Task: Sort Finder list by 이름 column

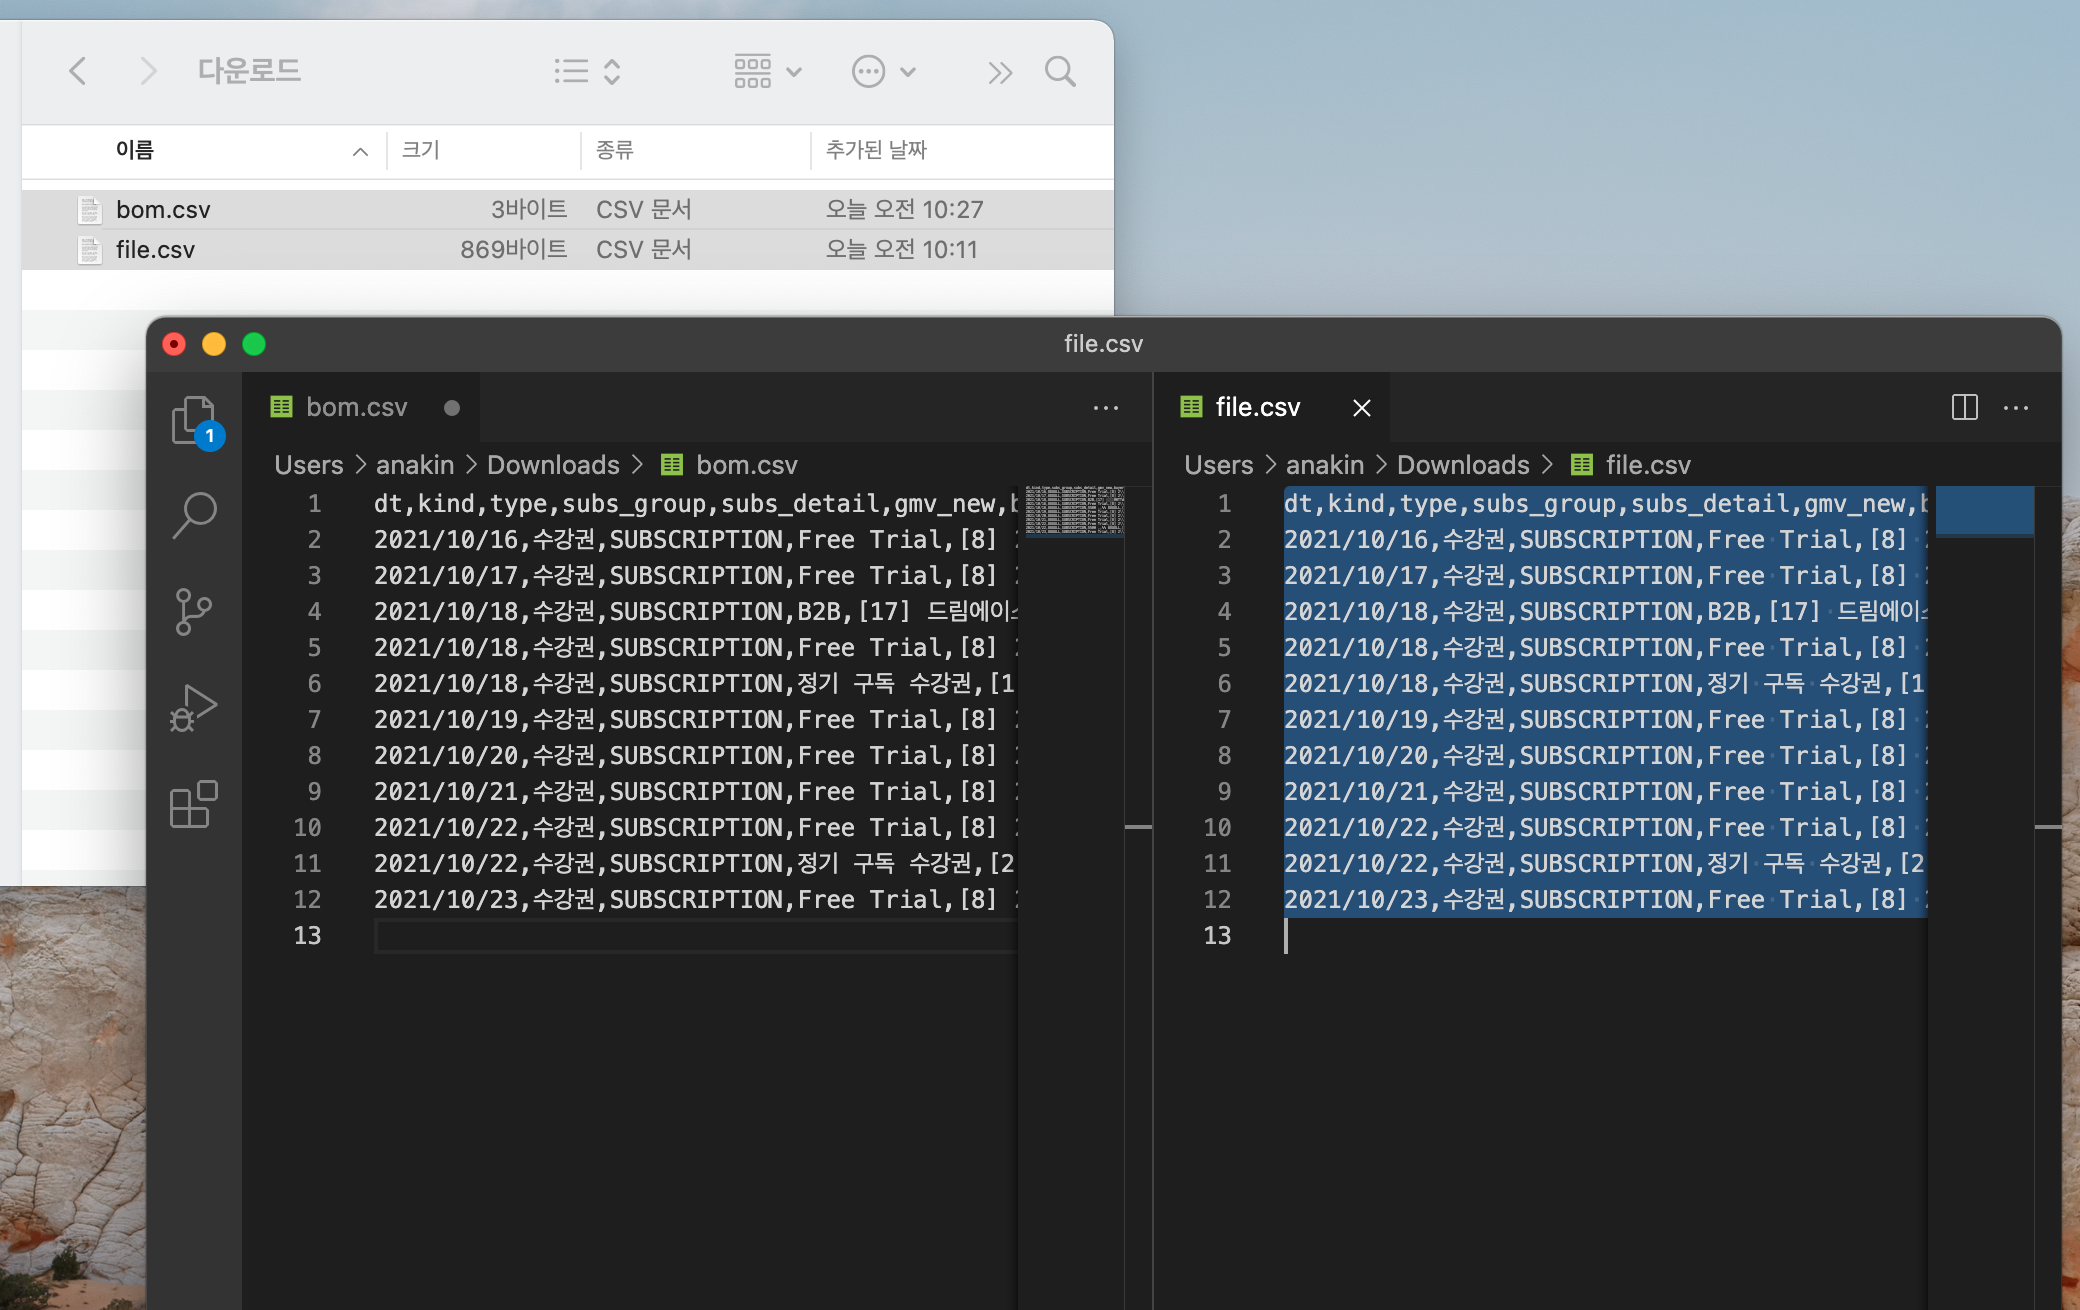Action: pyautogui.click(x=135, y=150)
